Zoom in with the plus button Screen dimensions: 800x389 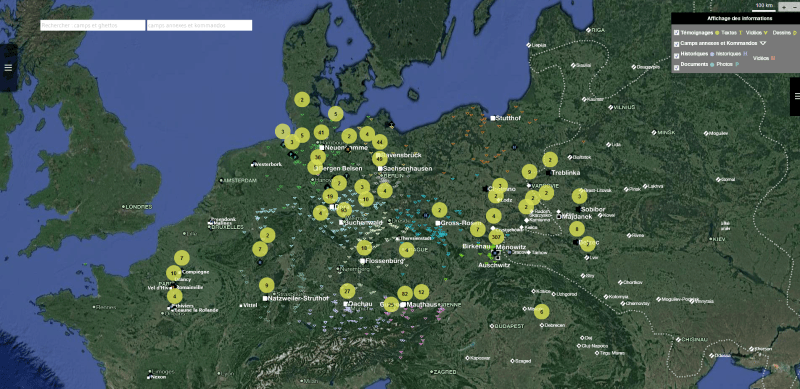coord(784,8)
